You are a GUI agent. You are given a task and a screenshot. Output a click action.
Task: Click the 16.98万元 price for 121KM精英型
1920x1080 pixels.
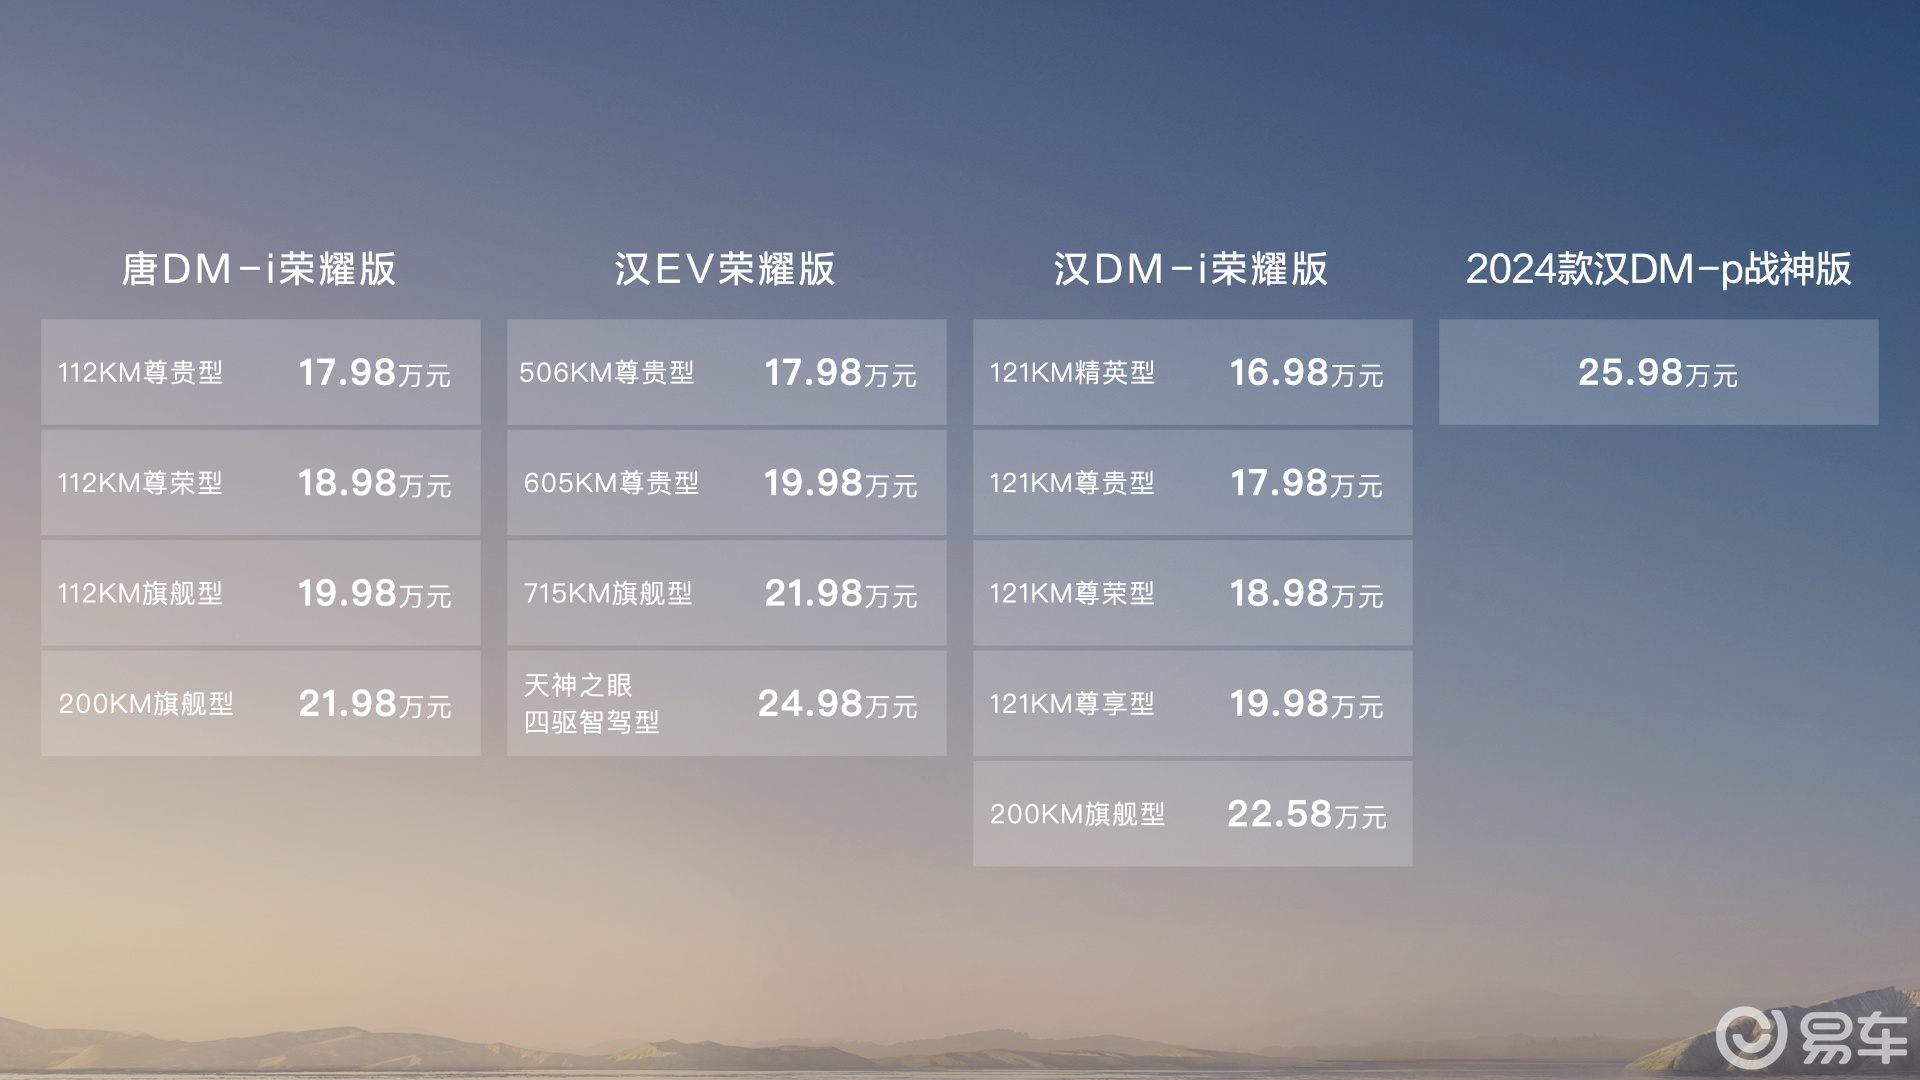(1307, 373)
